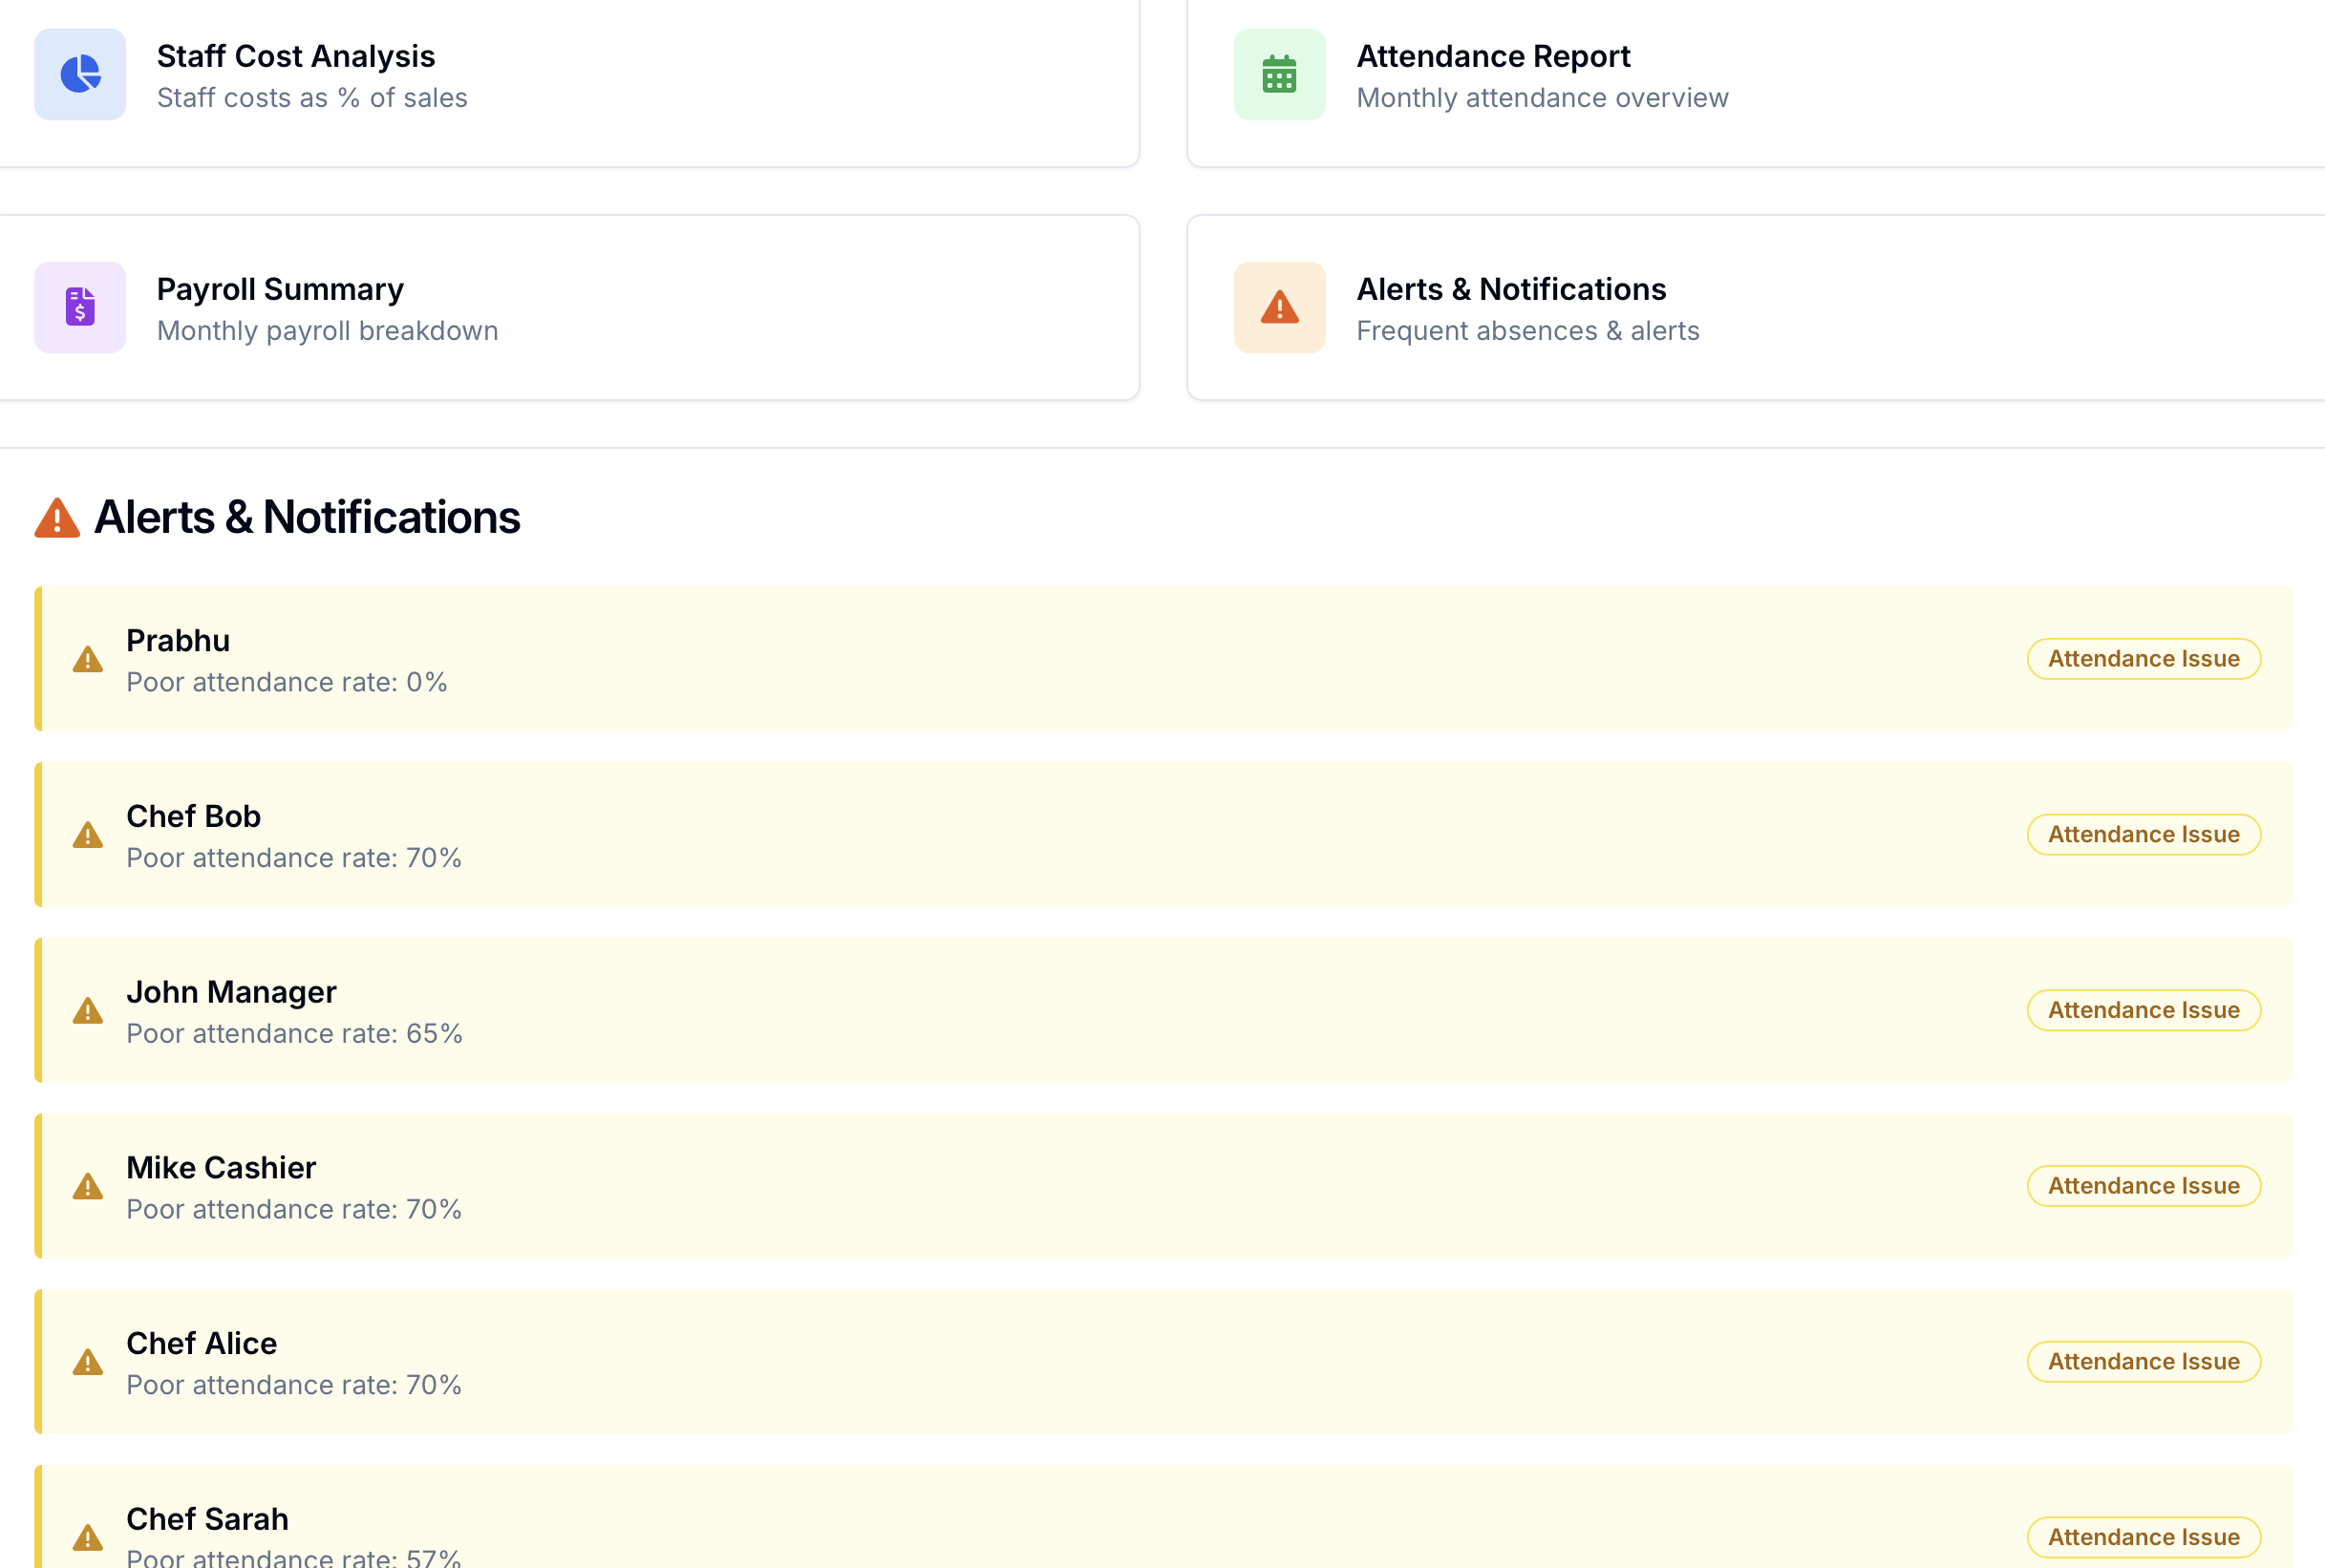Open the Staff Cost Analysis report card

click(x=296, y=56)
